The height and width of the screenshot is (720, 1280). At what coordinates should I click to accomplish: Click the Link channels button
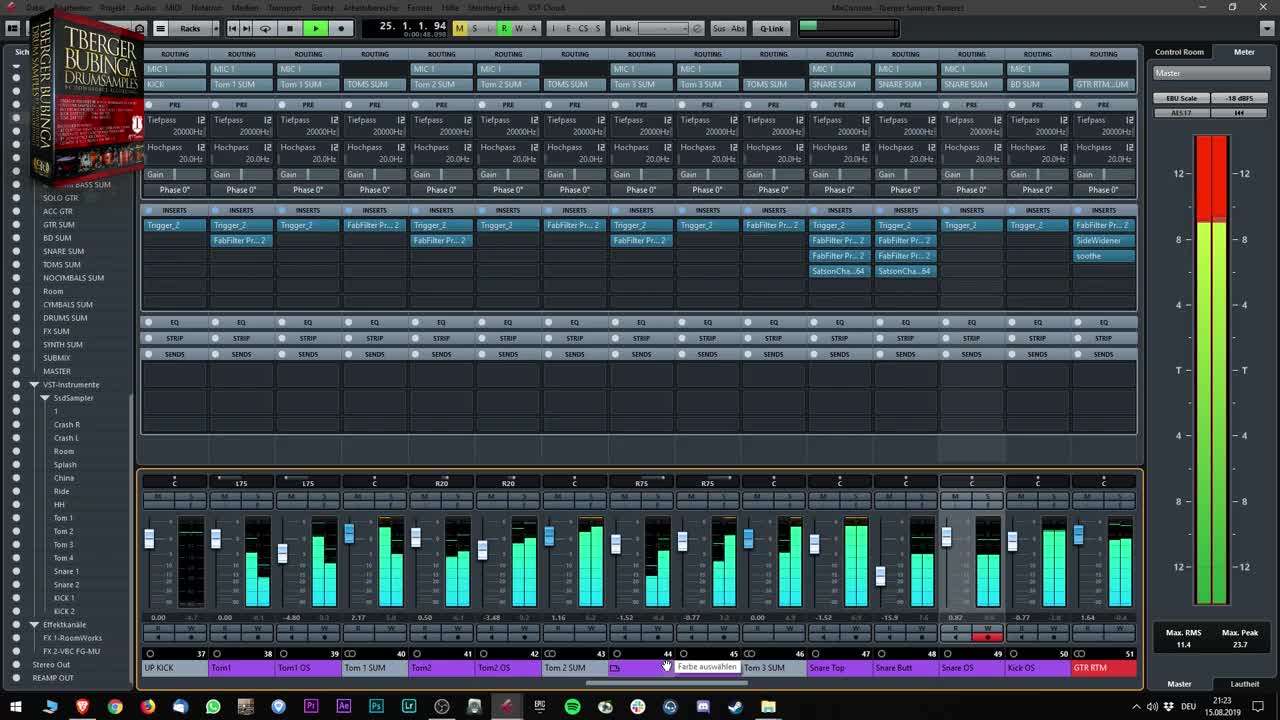(x=623, y=28)
